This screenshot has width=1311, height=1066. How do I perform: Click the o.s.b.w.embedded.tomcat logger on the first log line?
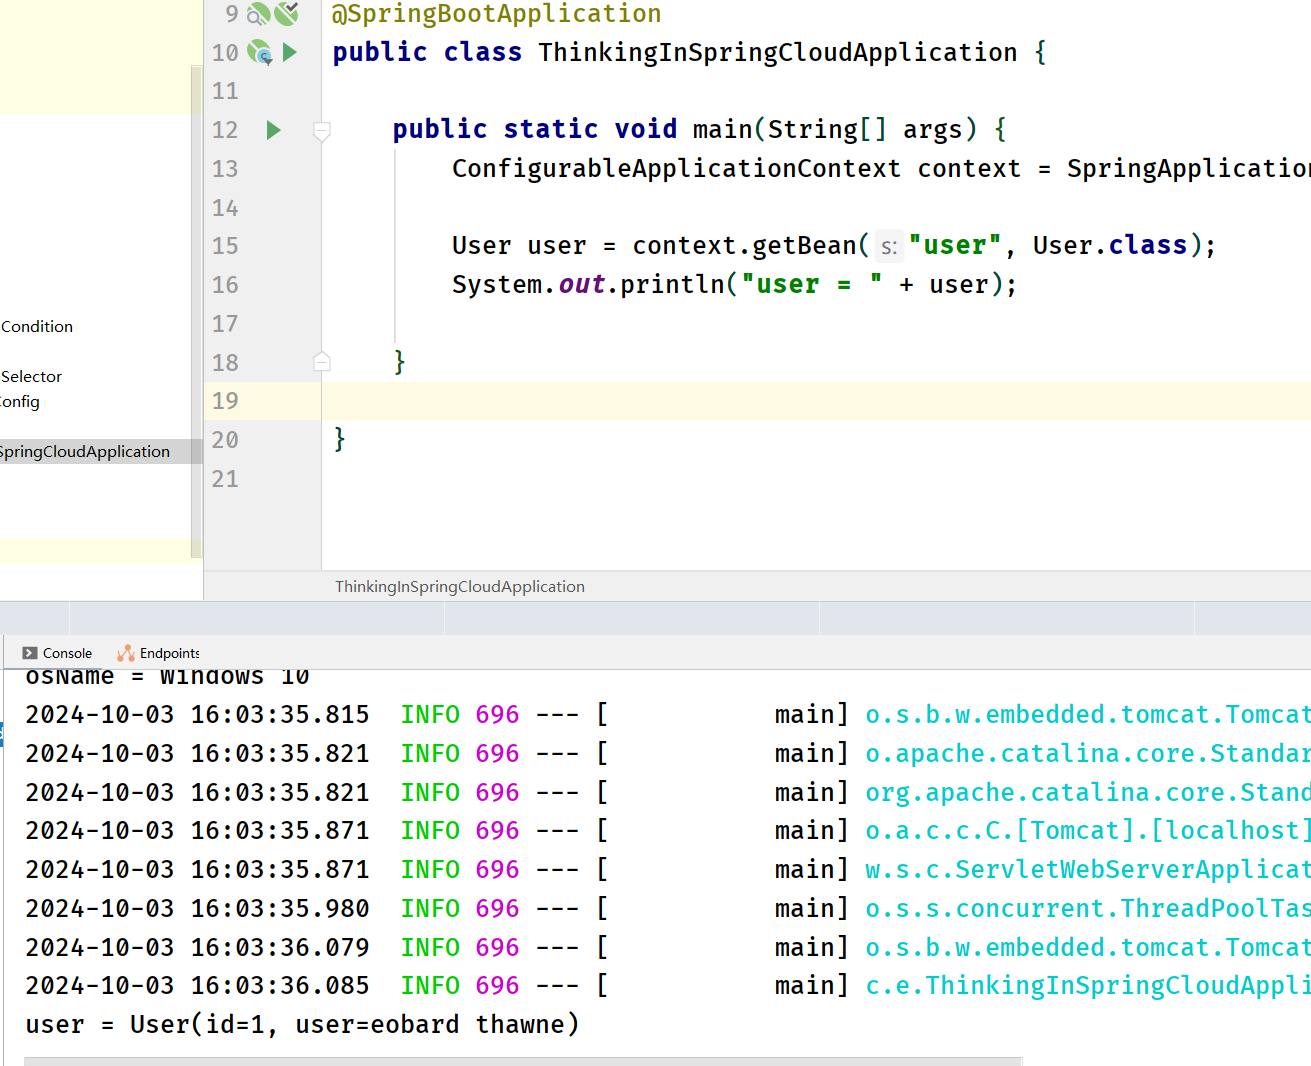click(x=1087, y=715)
